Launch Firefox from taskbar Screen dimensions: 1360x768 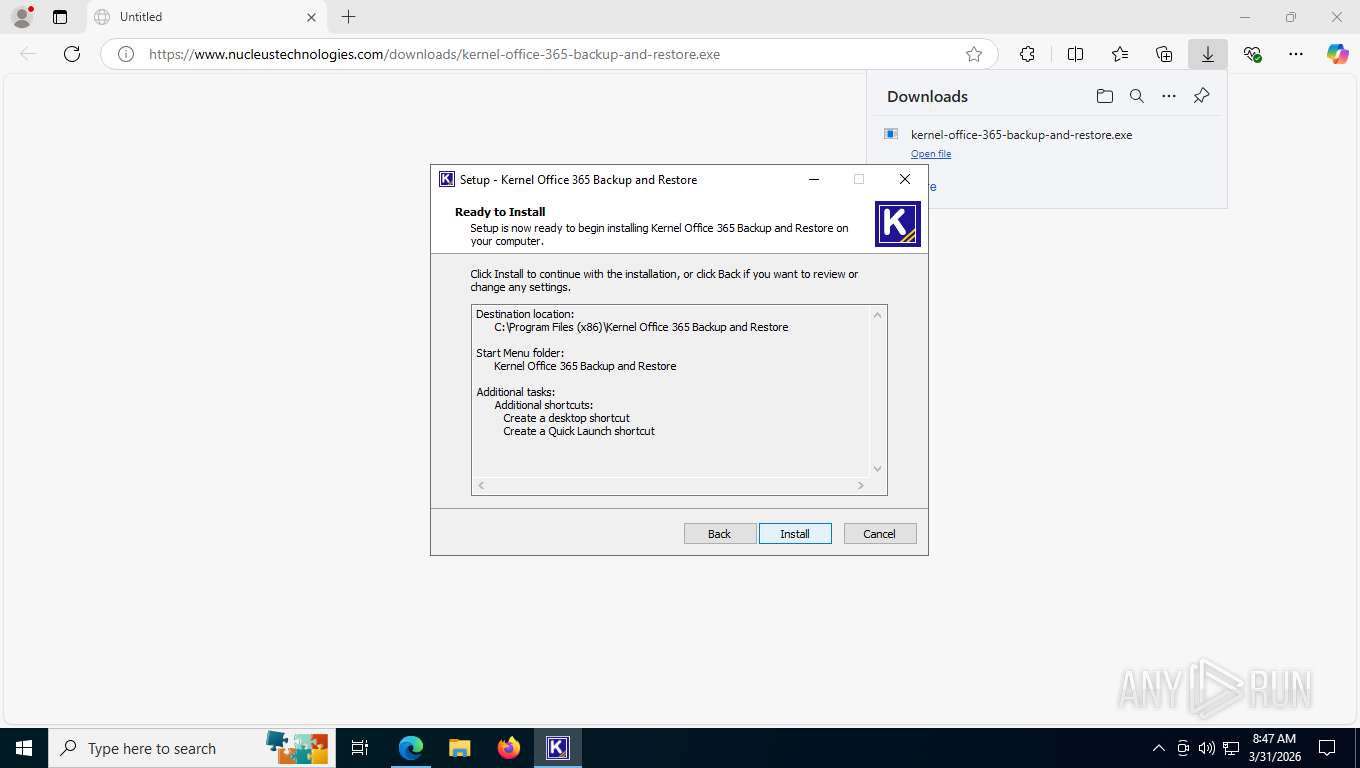pyautogui.click(x=509, y=748)
